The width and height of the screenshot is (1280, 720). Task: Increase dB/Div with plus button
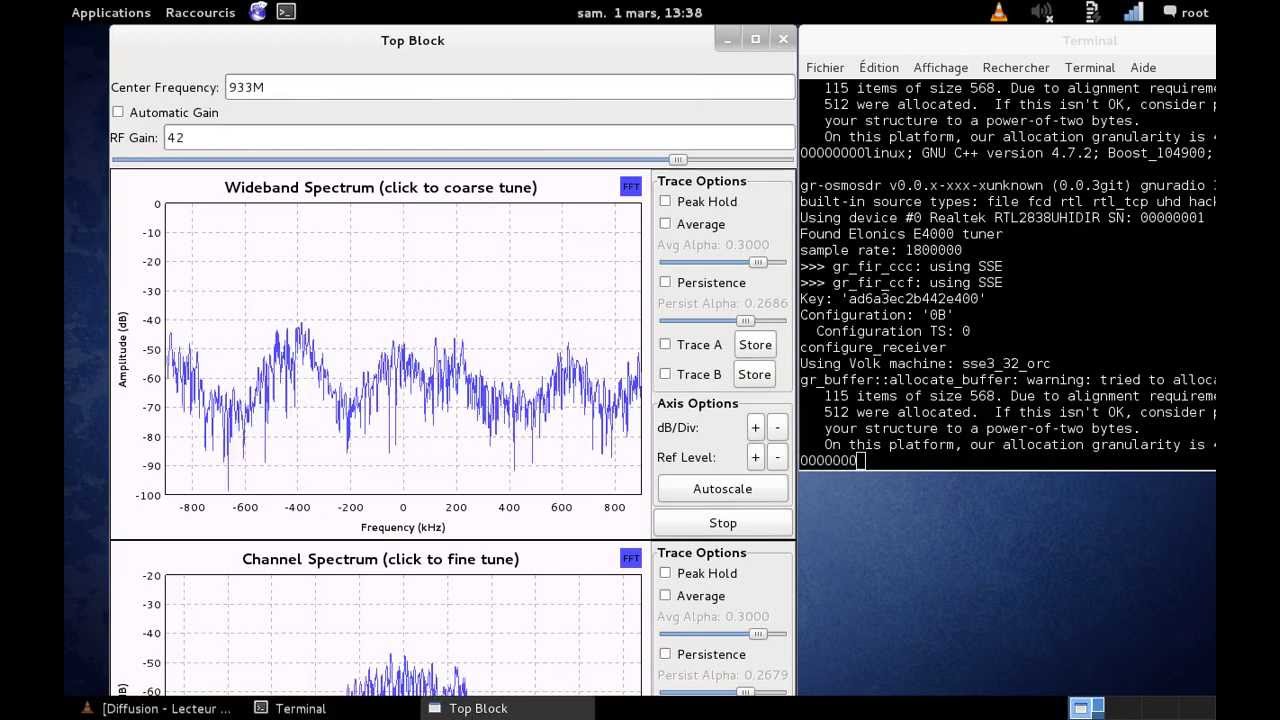[x=755, y=428]
